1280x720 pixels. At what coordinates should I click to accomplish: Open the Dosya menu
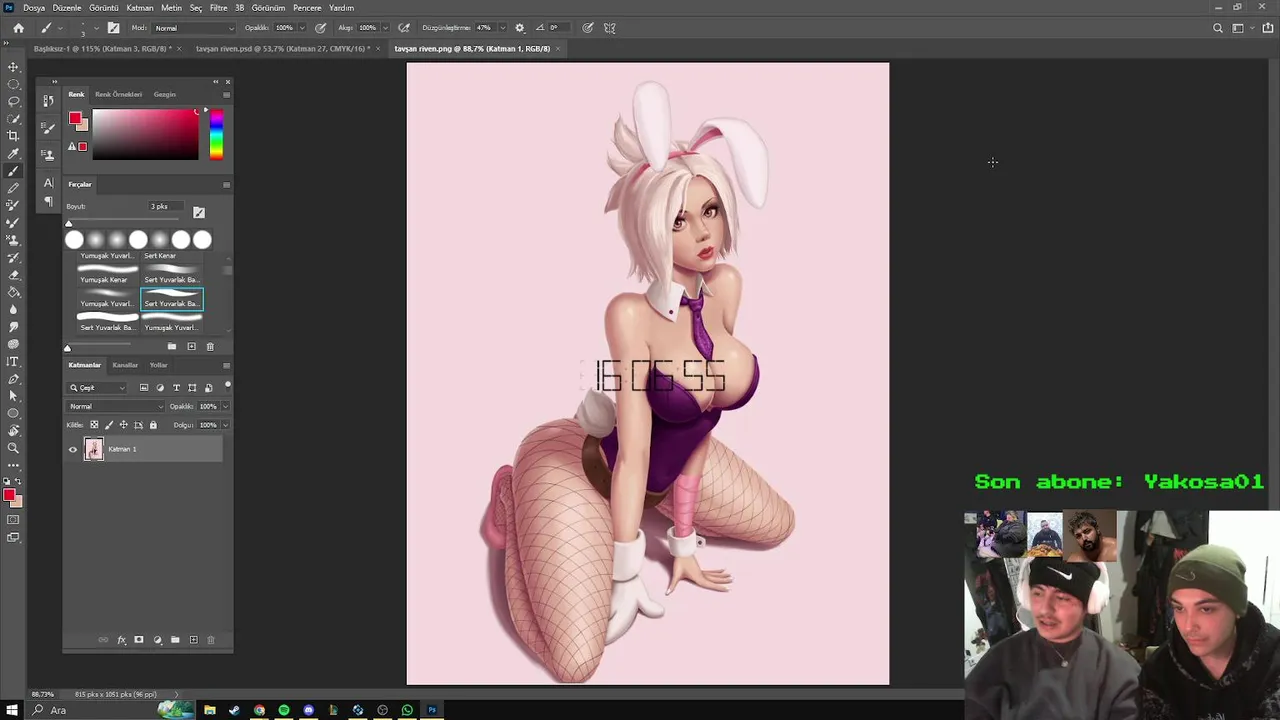point(34,8)
